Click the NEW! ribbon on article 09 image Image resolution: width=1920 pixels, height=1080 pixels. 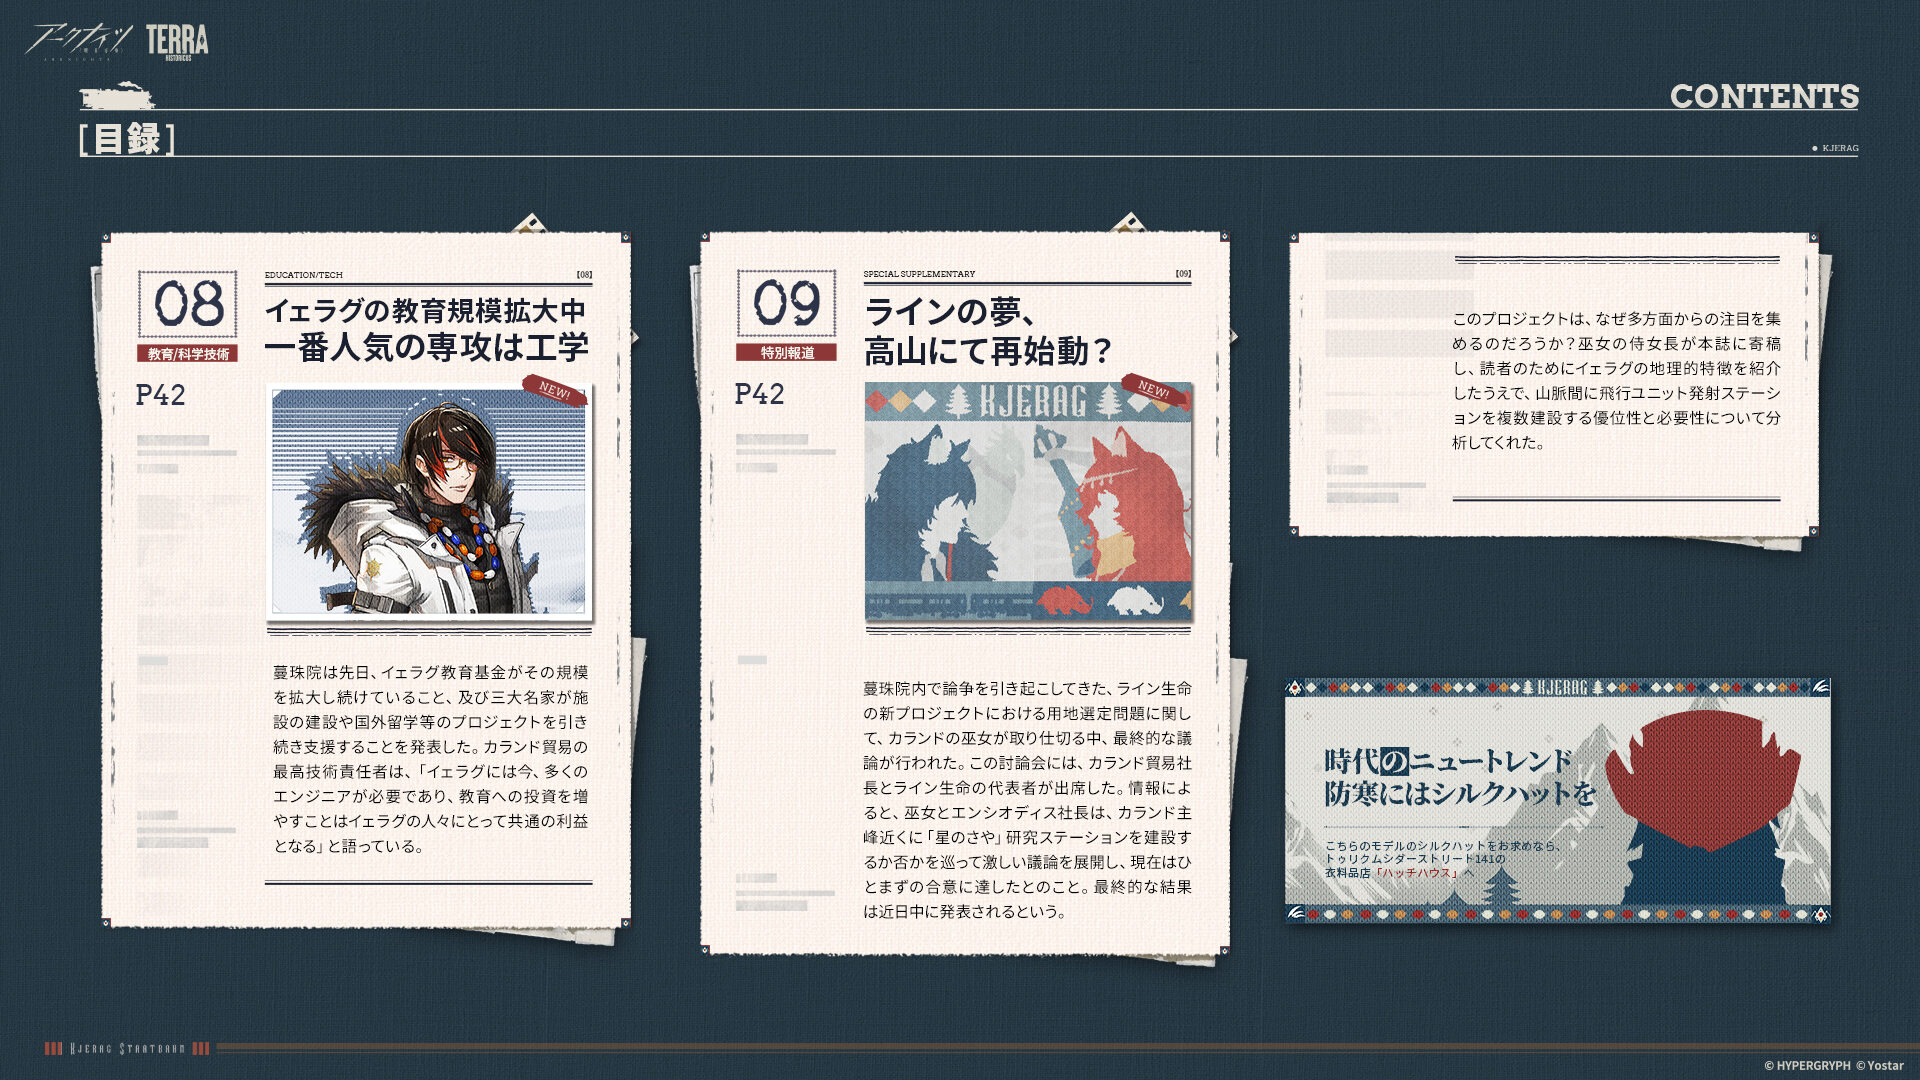click(x=1153, y=389)
